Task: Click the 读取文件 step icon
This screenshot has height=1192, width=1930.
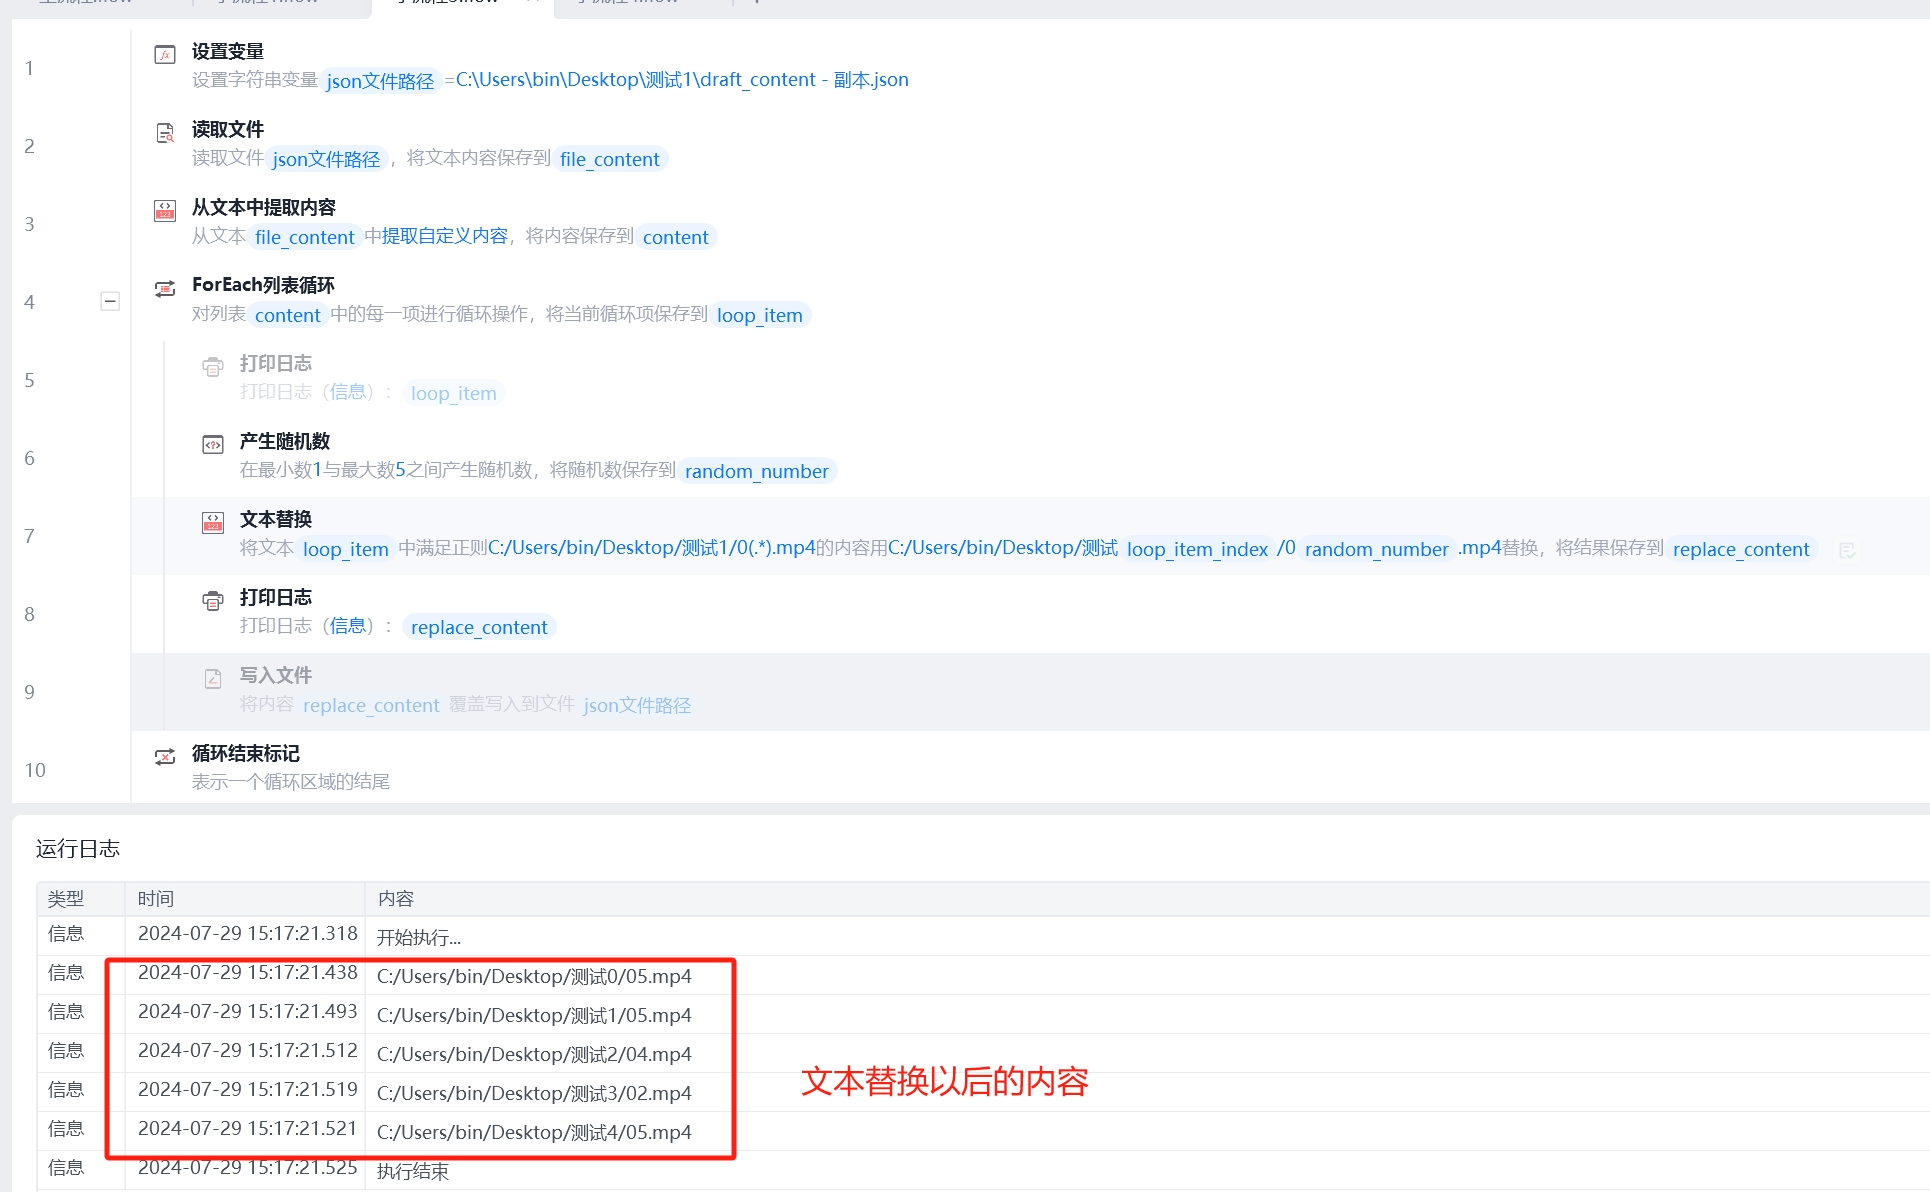Action: click(165, 133)
